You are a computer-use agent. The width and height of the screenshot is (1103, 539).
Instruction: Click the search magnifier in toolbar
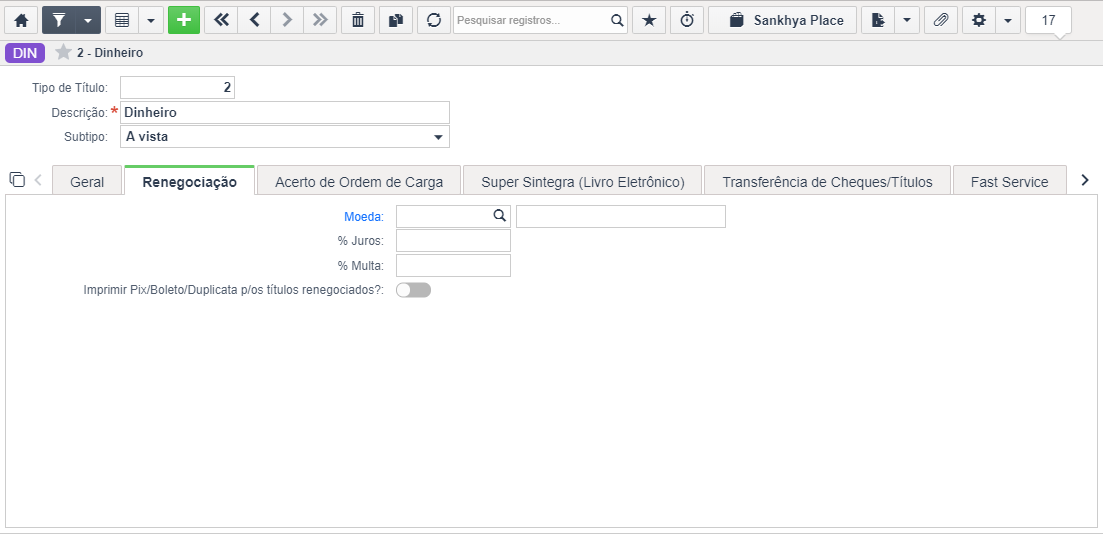617,20
